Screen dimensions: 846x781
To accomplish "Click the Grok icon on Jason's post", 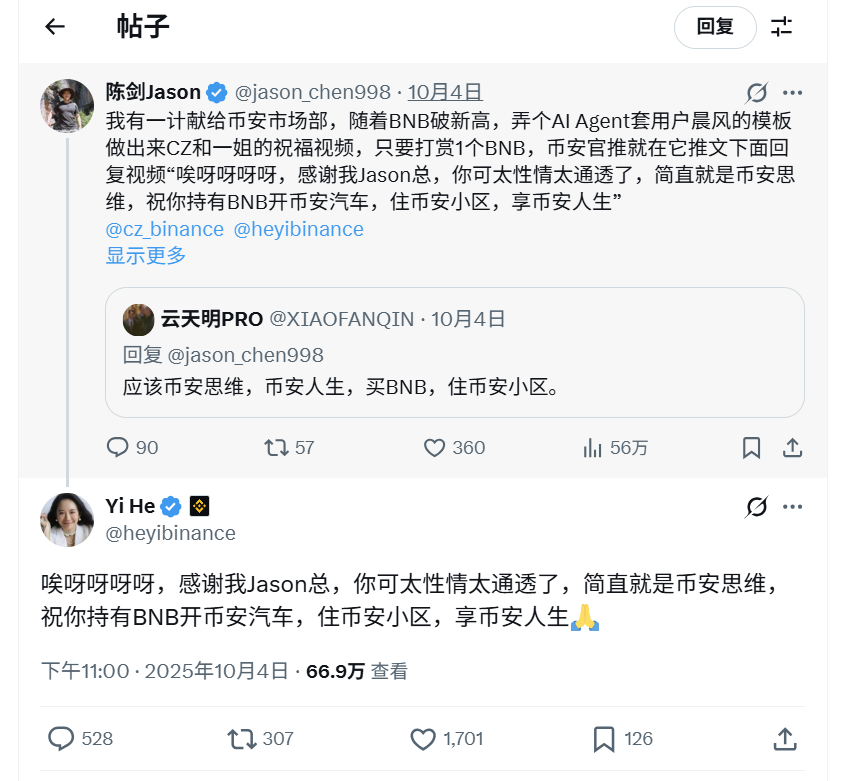I will point(757,93).
